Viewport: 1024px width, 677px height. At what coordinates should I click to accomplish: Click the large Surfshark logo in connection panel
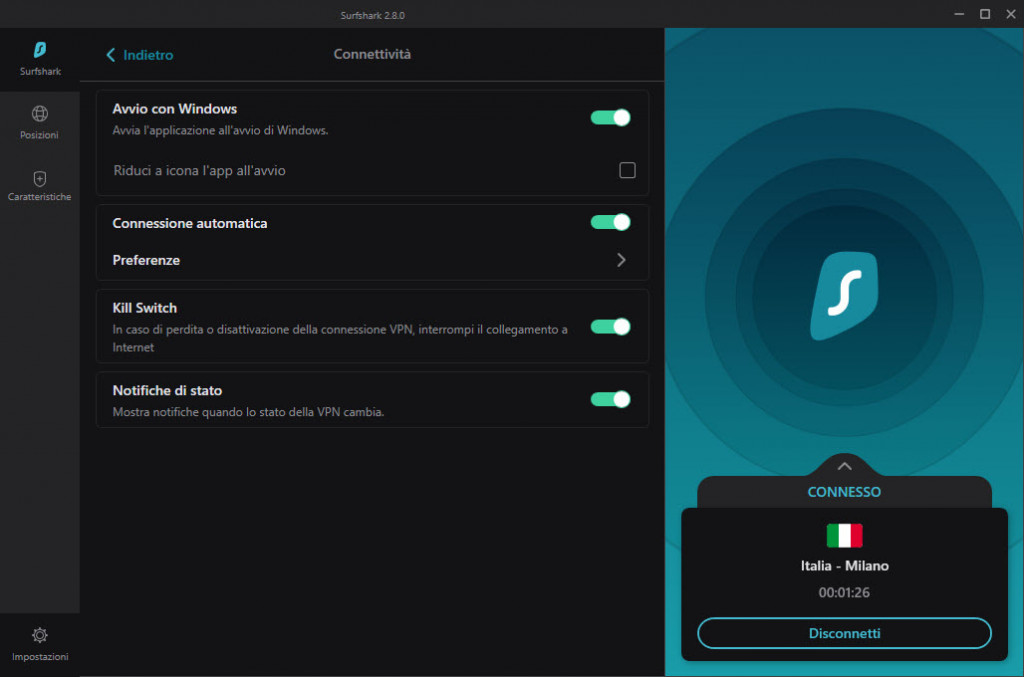pos(844,296)
